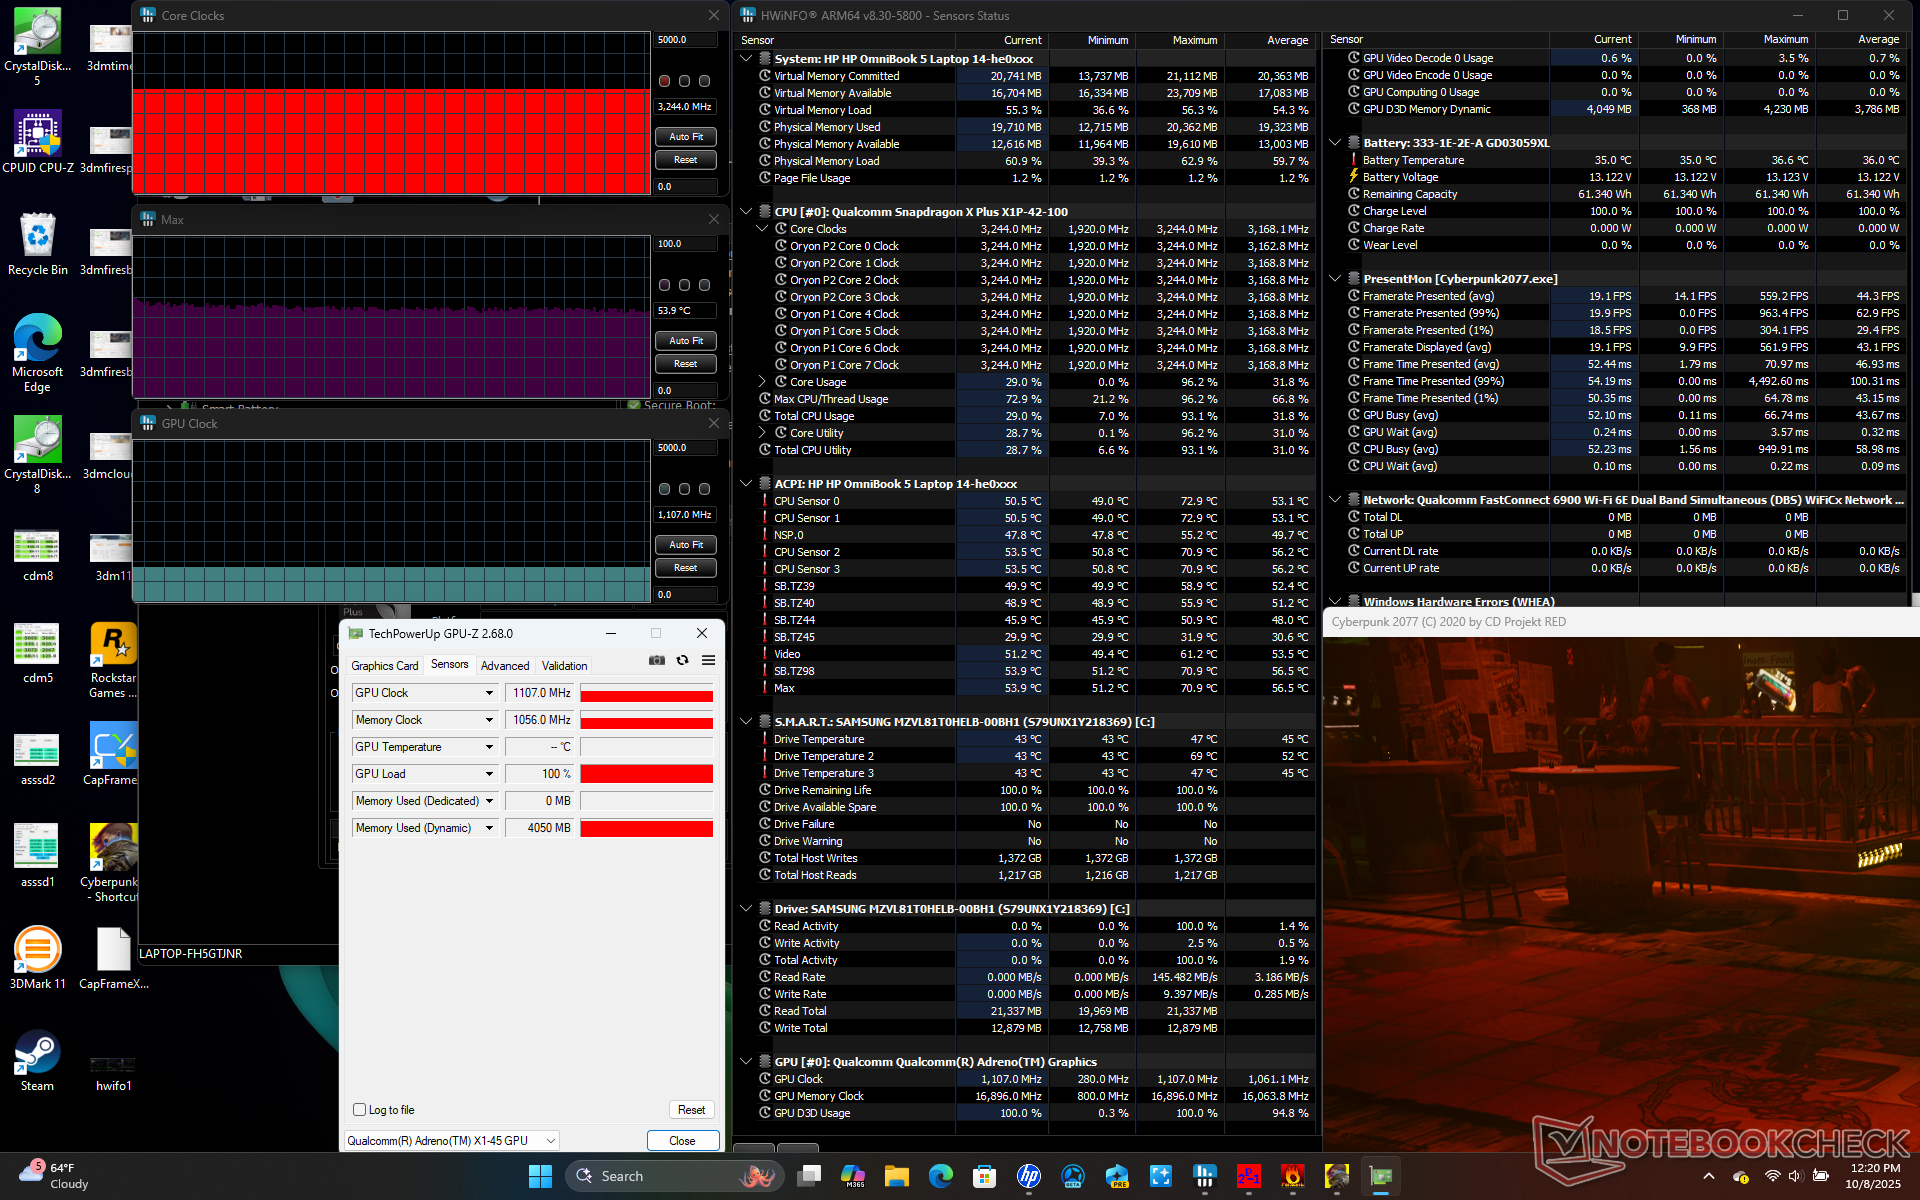Click the HP icon in the taskbar
Image resolution: width=1920 pixels, height=1200 pixels.
[x=1028, y=1176]
